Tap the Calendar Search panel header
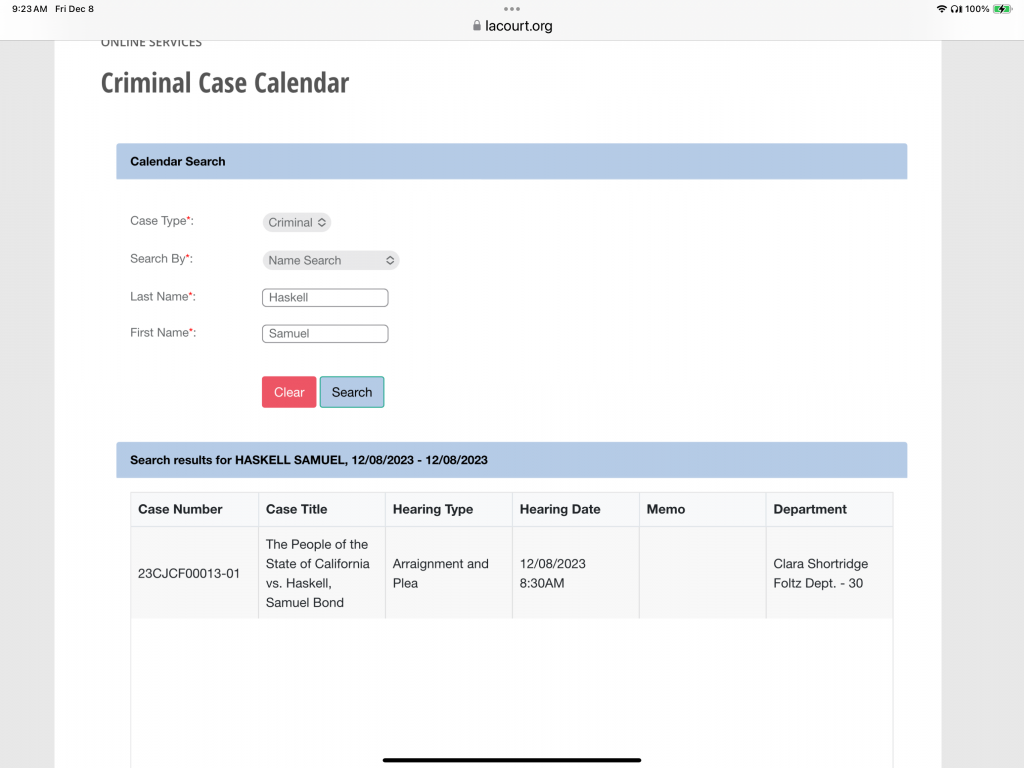 [511, 161]
